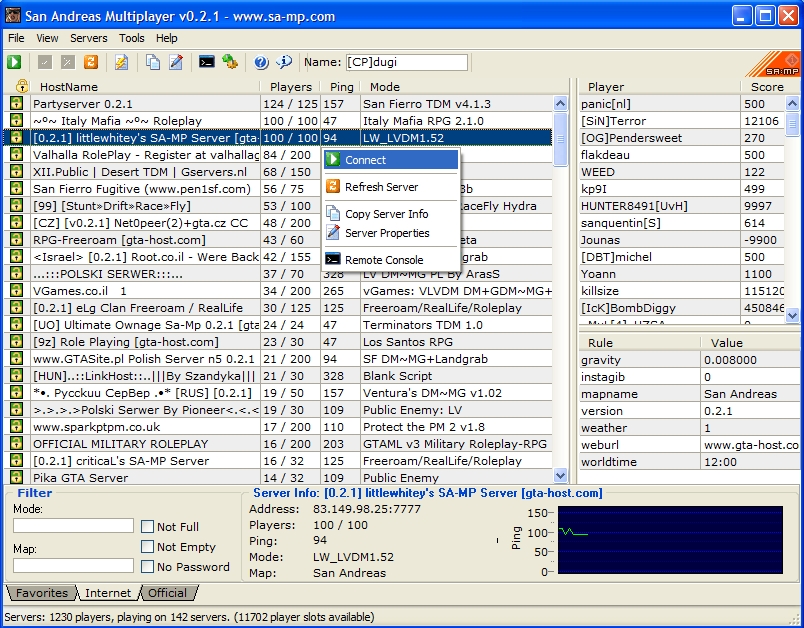The width and height of the screenshot is (804, 628).
Task: Switch to the Official tab
Action: [x=167, y=593]
